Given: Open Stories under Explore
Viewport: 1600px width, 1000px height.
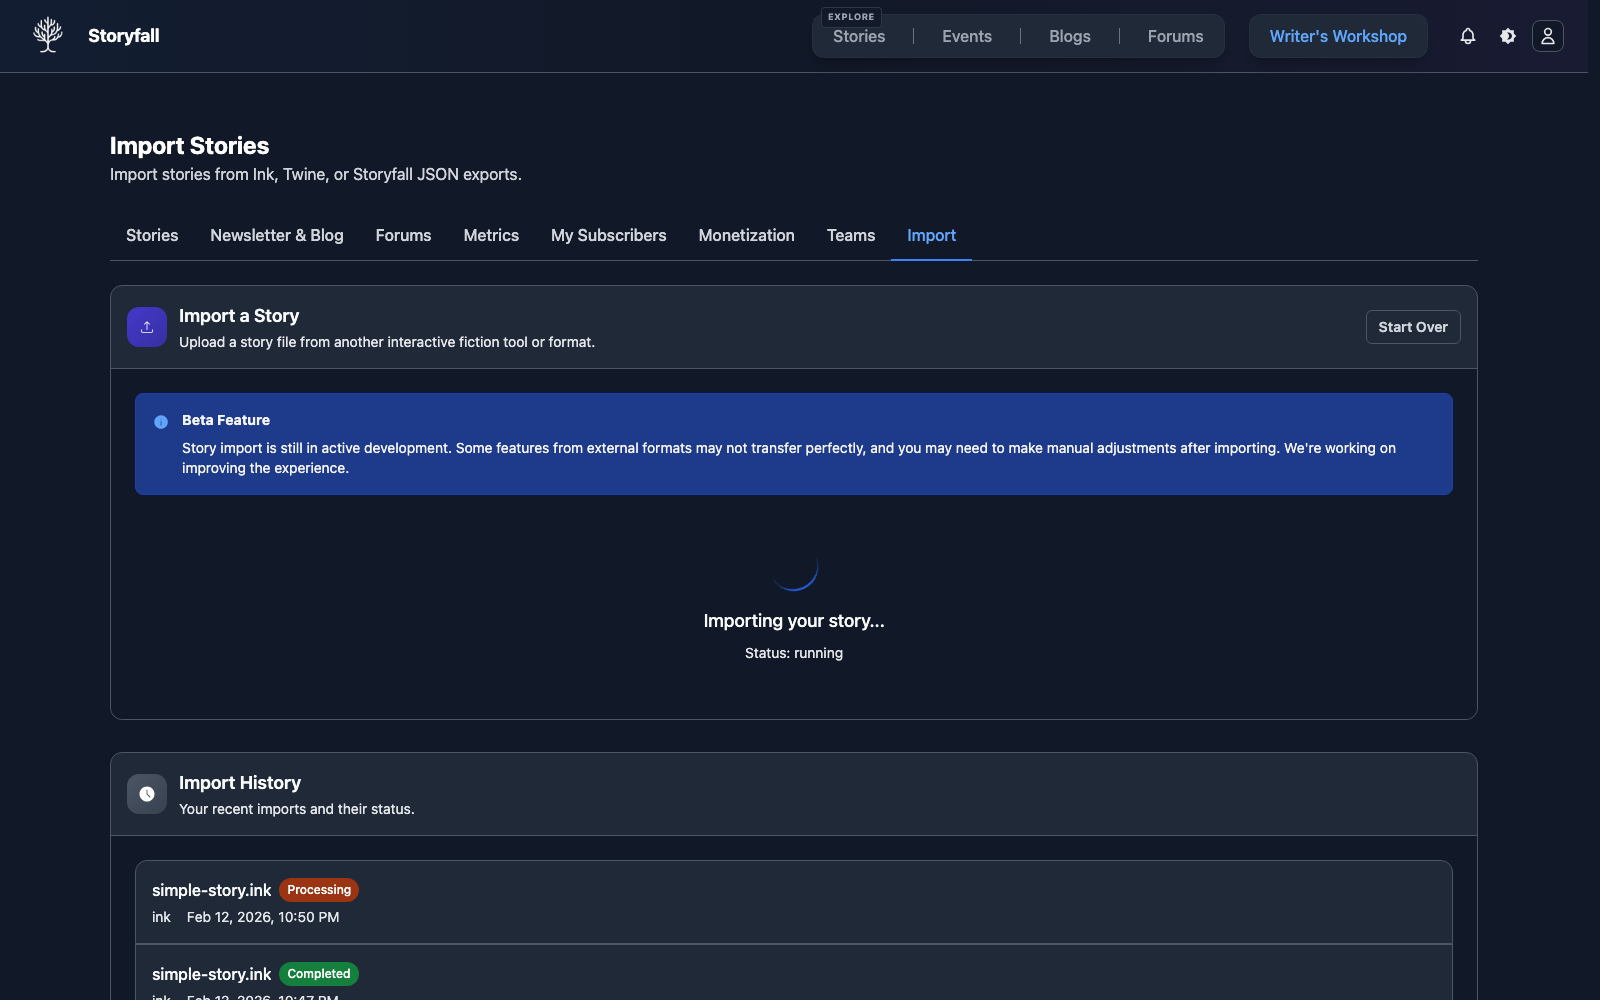Looking at the screenshot, I should pos(858,36).
